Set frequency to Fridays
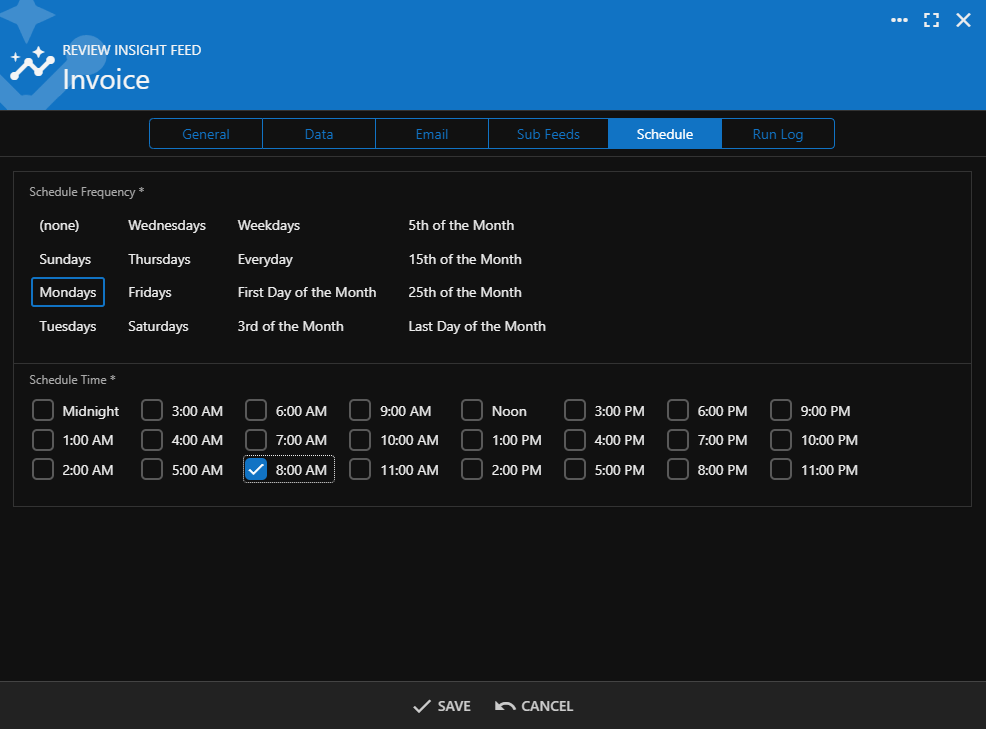Screen dimensions: 986x729 (x=150, y=292)
